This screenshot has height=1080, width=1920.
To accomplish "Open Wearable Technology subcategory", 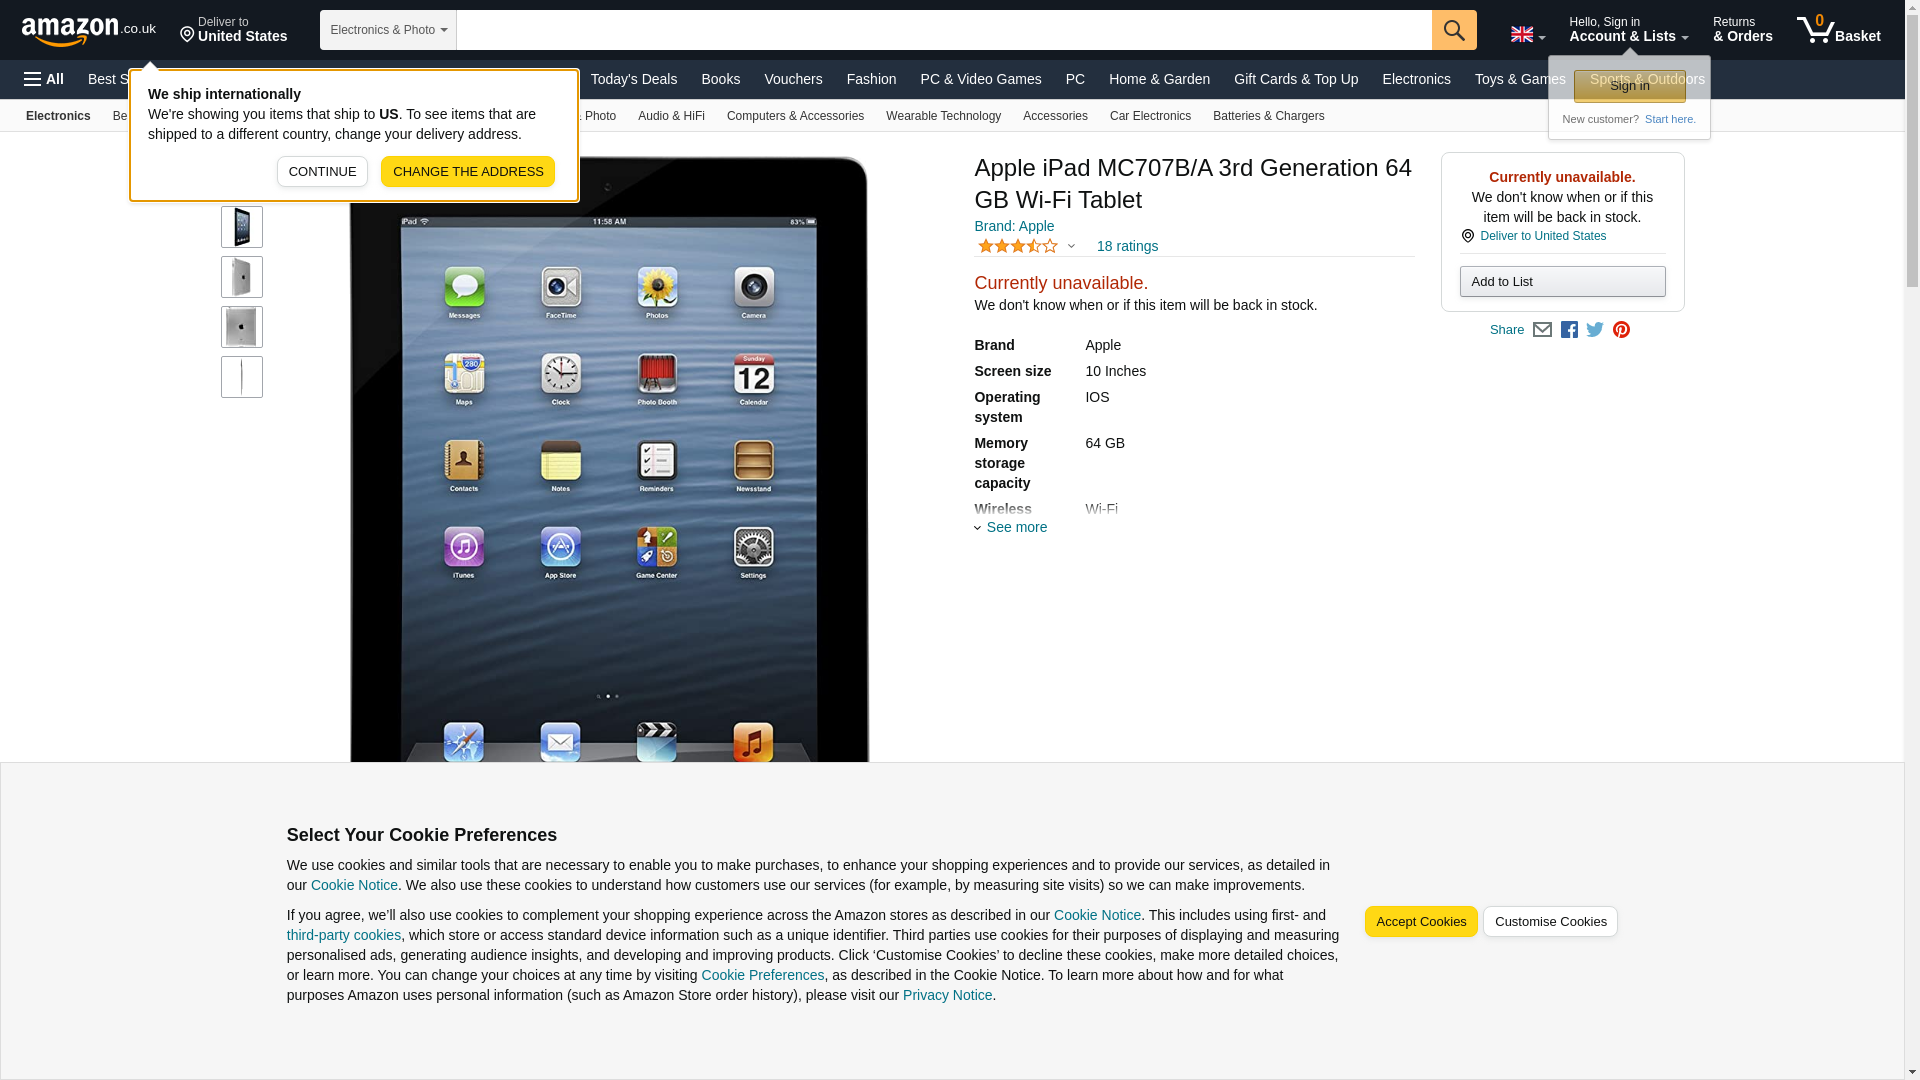I will pyautogui.click(x=943, y=116).
